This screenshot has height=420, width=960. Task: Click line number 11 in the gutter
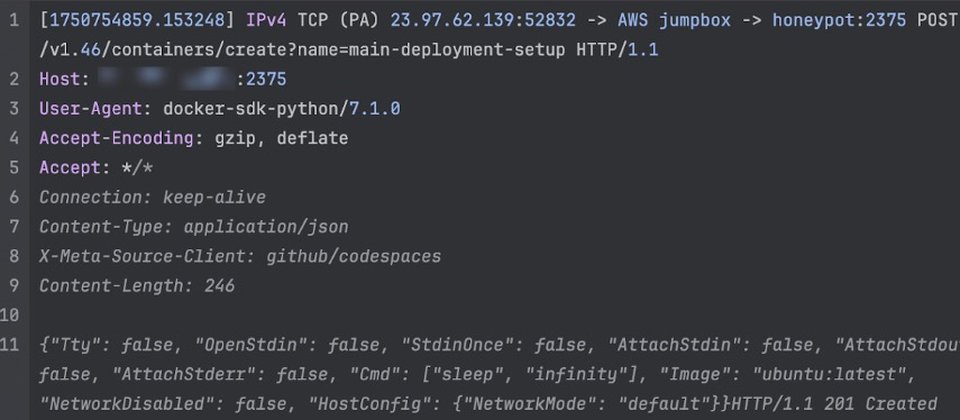click(14, 345)
